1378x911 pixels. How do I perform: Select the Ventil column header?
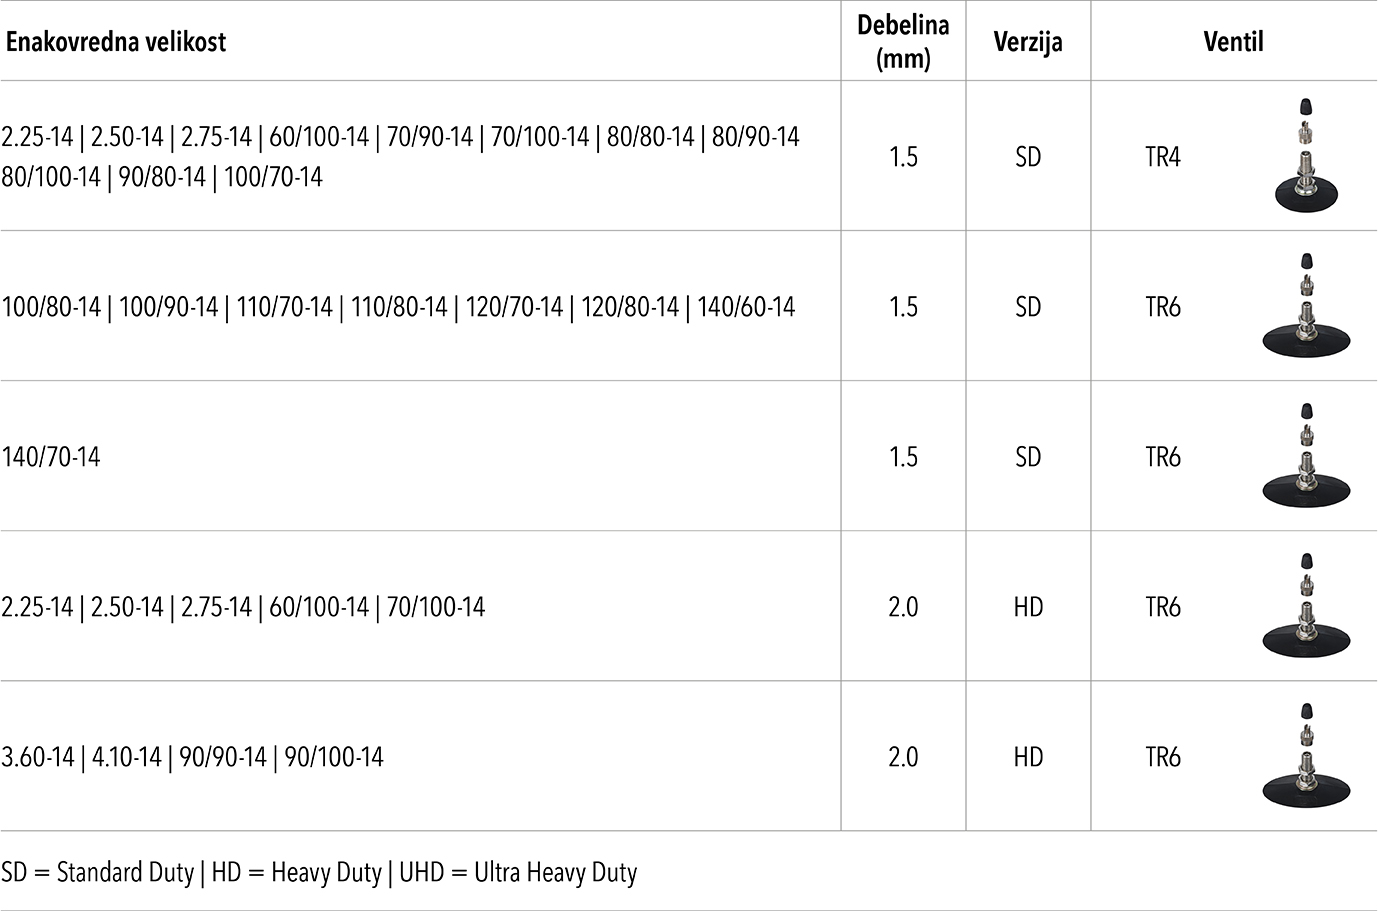(1233, 42)
